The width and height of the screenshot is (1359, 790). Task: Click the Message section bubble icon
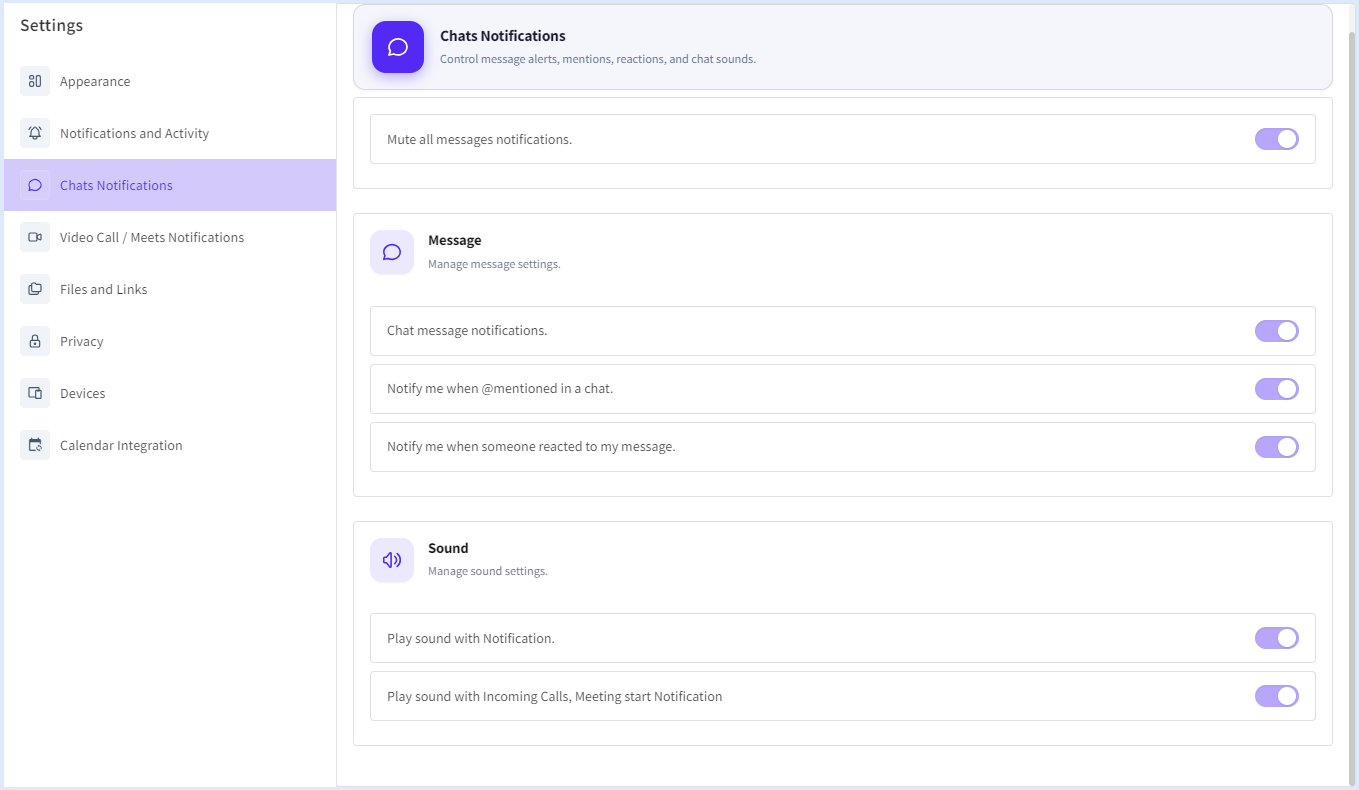[x=392, y=252]
